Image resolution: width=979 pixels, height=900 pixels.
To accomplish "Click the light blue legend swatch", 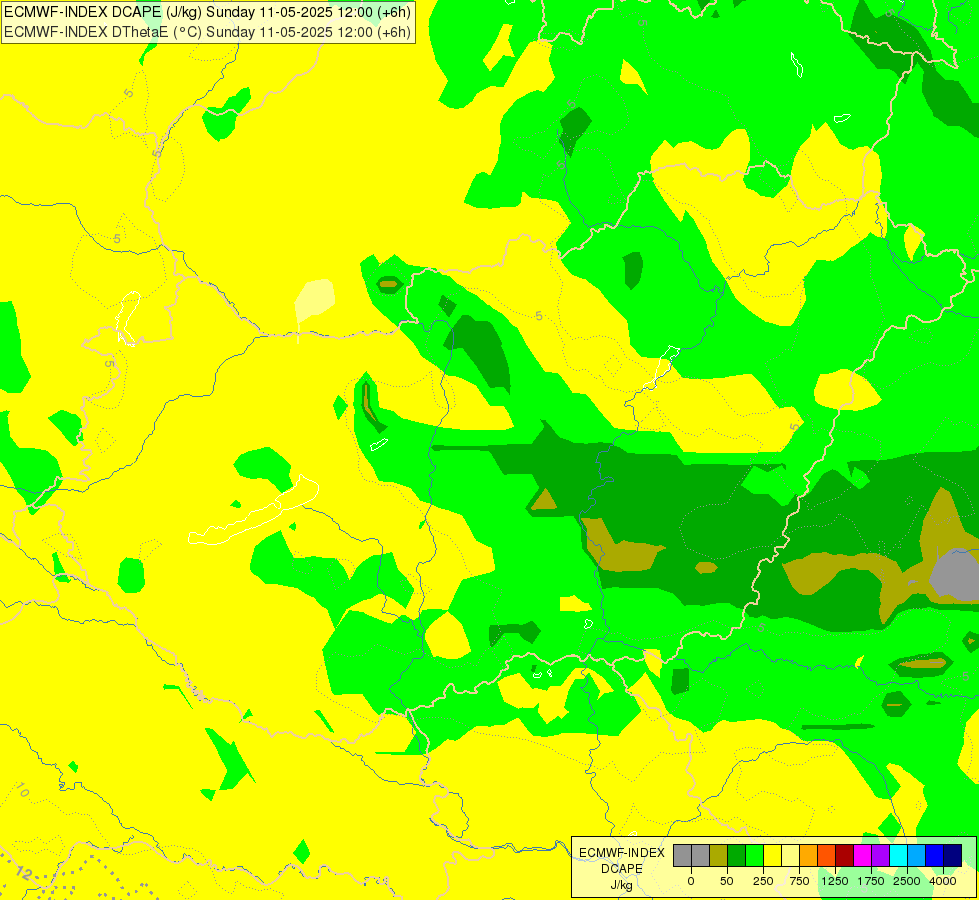I will [x=917, y=855].
